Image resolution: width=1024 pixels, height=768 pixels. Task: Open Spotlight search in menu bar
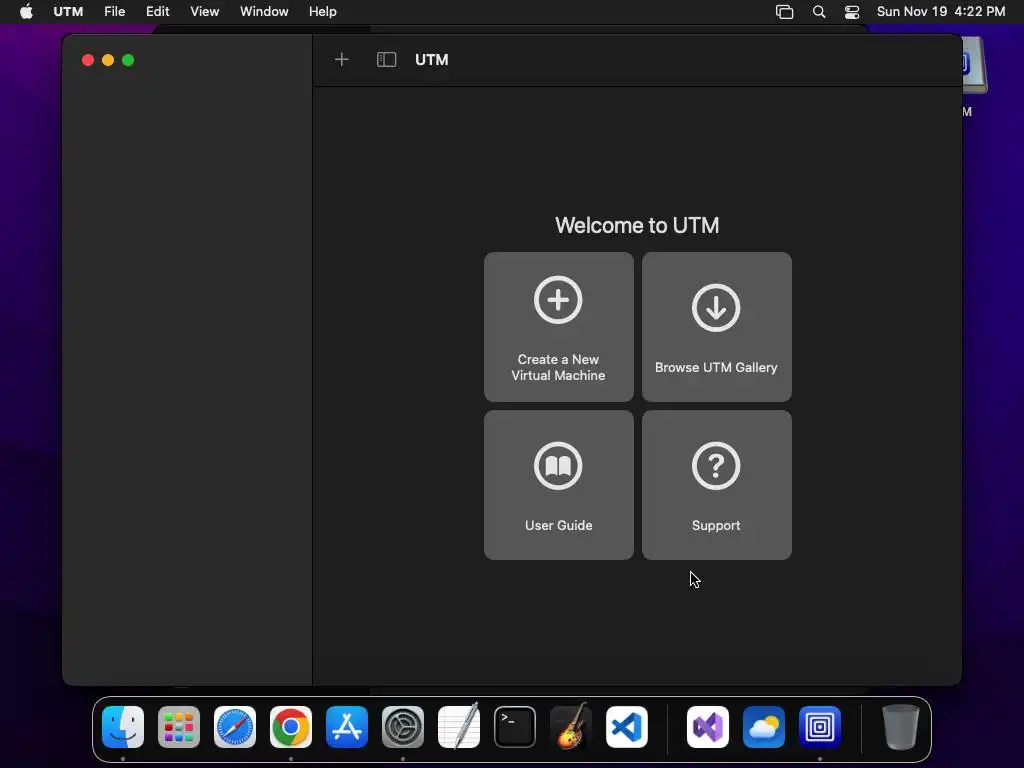pyautogui.click(x=819, y=12)
